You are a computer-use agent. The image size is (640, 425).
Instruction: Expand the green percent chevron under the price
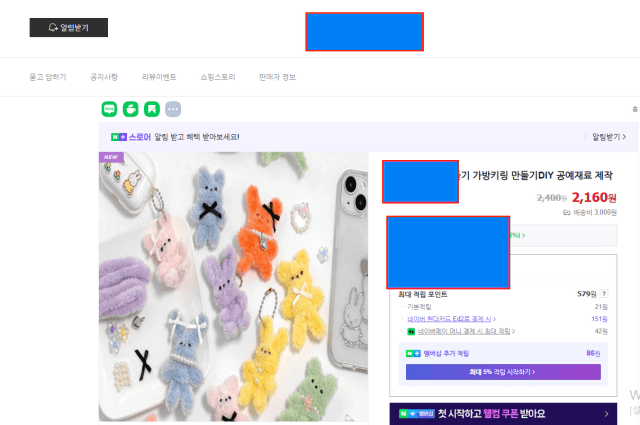523,235
